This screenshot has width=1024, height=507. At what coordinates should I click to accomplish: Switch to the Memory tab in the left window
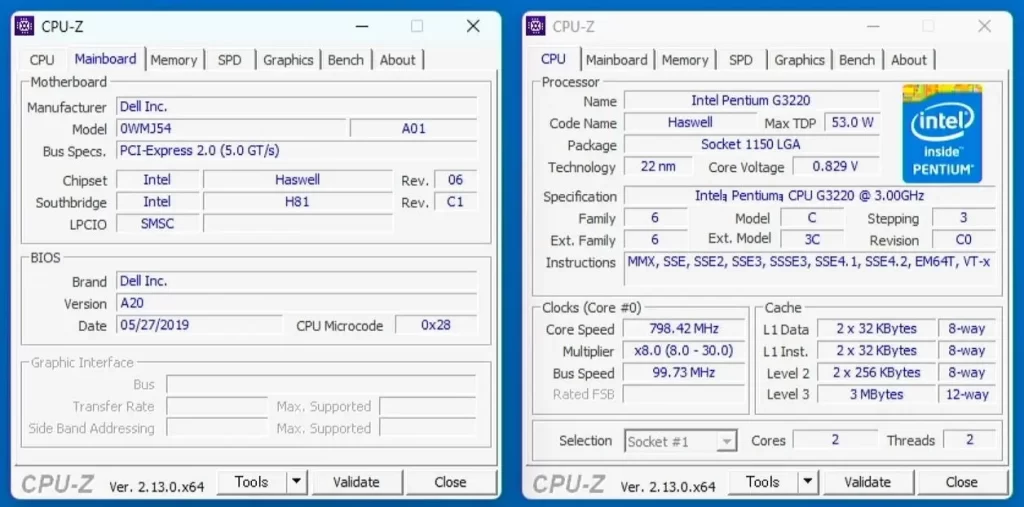tap(174, 60)
